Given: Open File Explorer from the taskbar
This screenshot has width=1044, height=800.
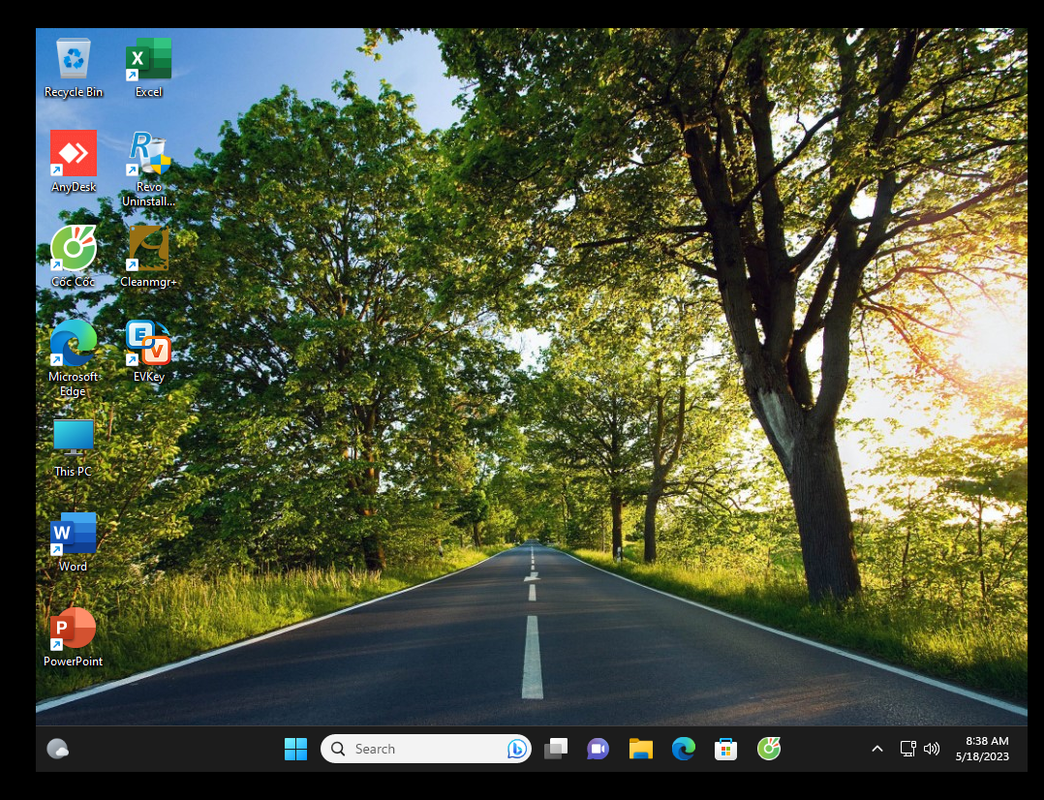Looking at the screenshot, I should tap(641, 749).
